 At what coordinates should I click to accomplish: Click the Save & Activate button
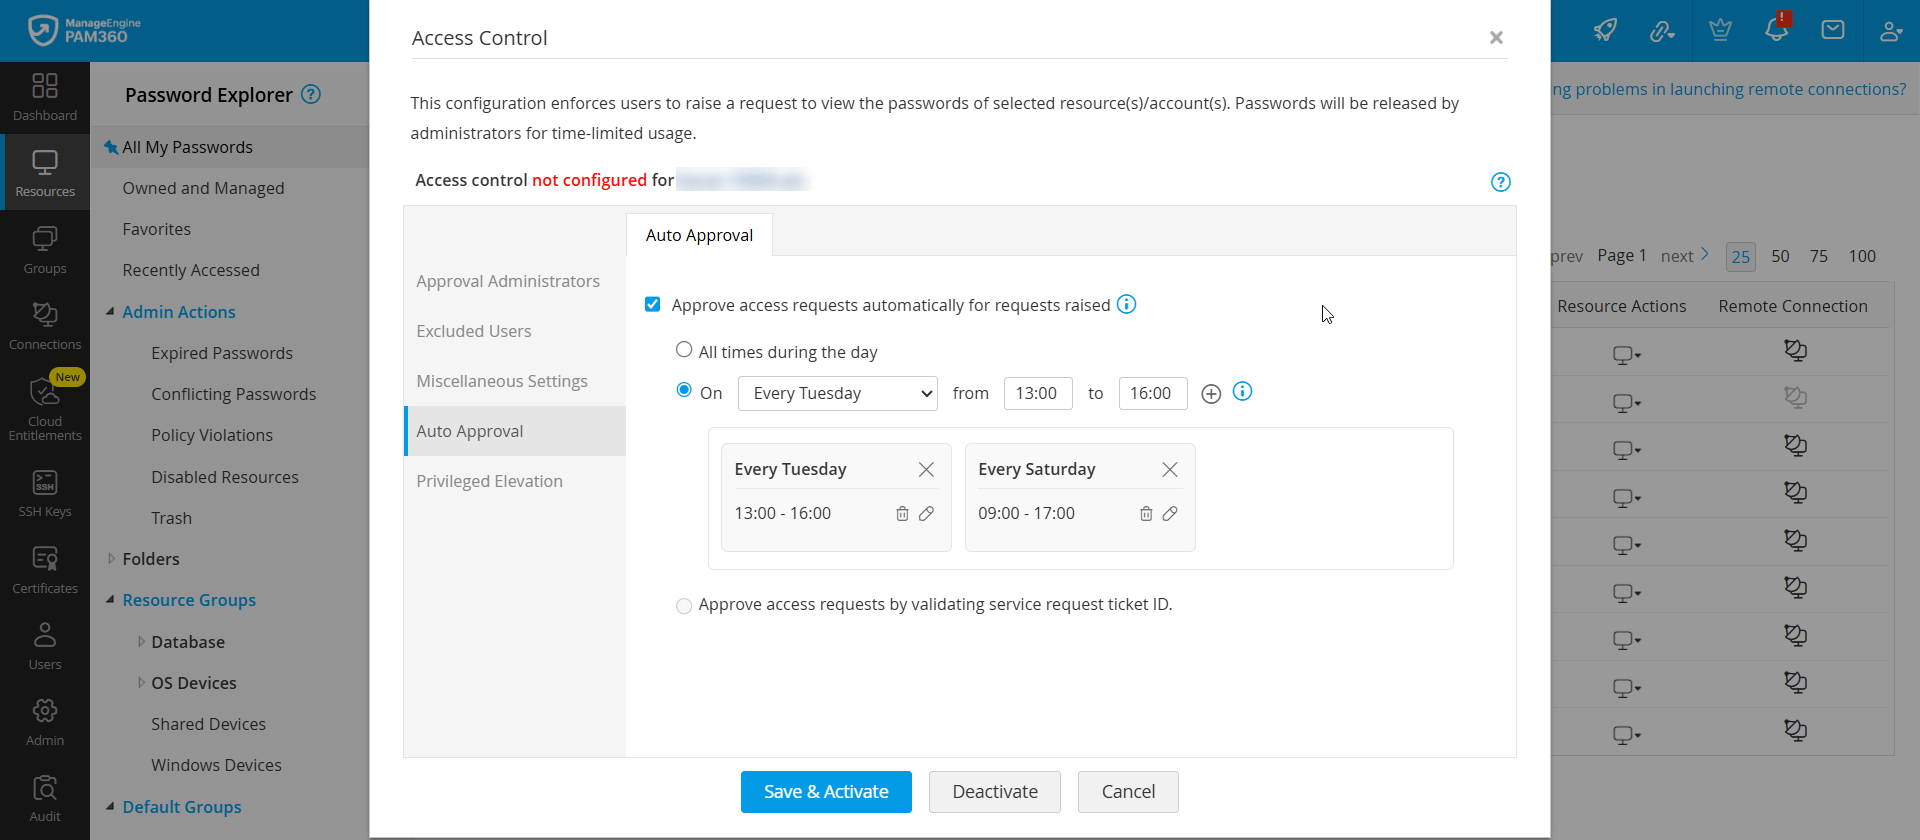pyautogui.click(x=826, y=792)
